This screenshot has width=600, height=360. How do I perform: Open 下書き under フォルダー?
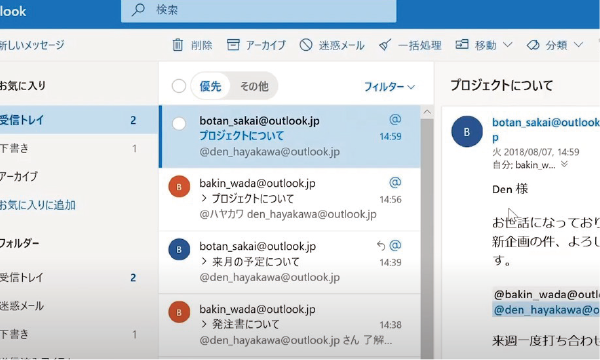(79, 334)
